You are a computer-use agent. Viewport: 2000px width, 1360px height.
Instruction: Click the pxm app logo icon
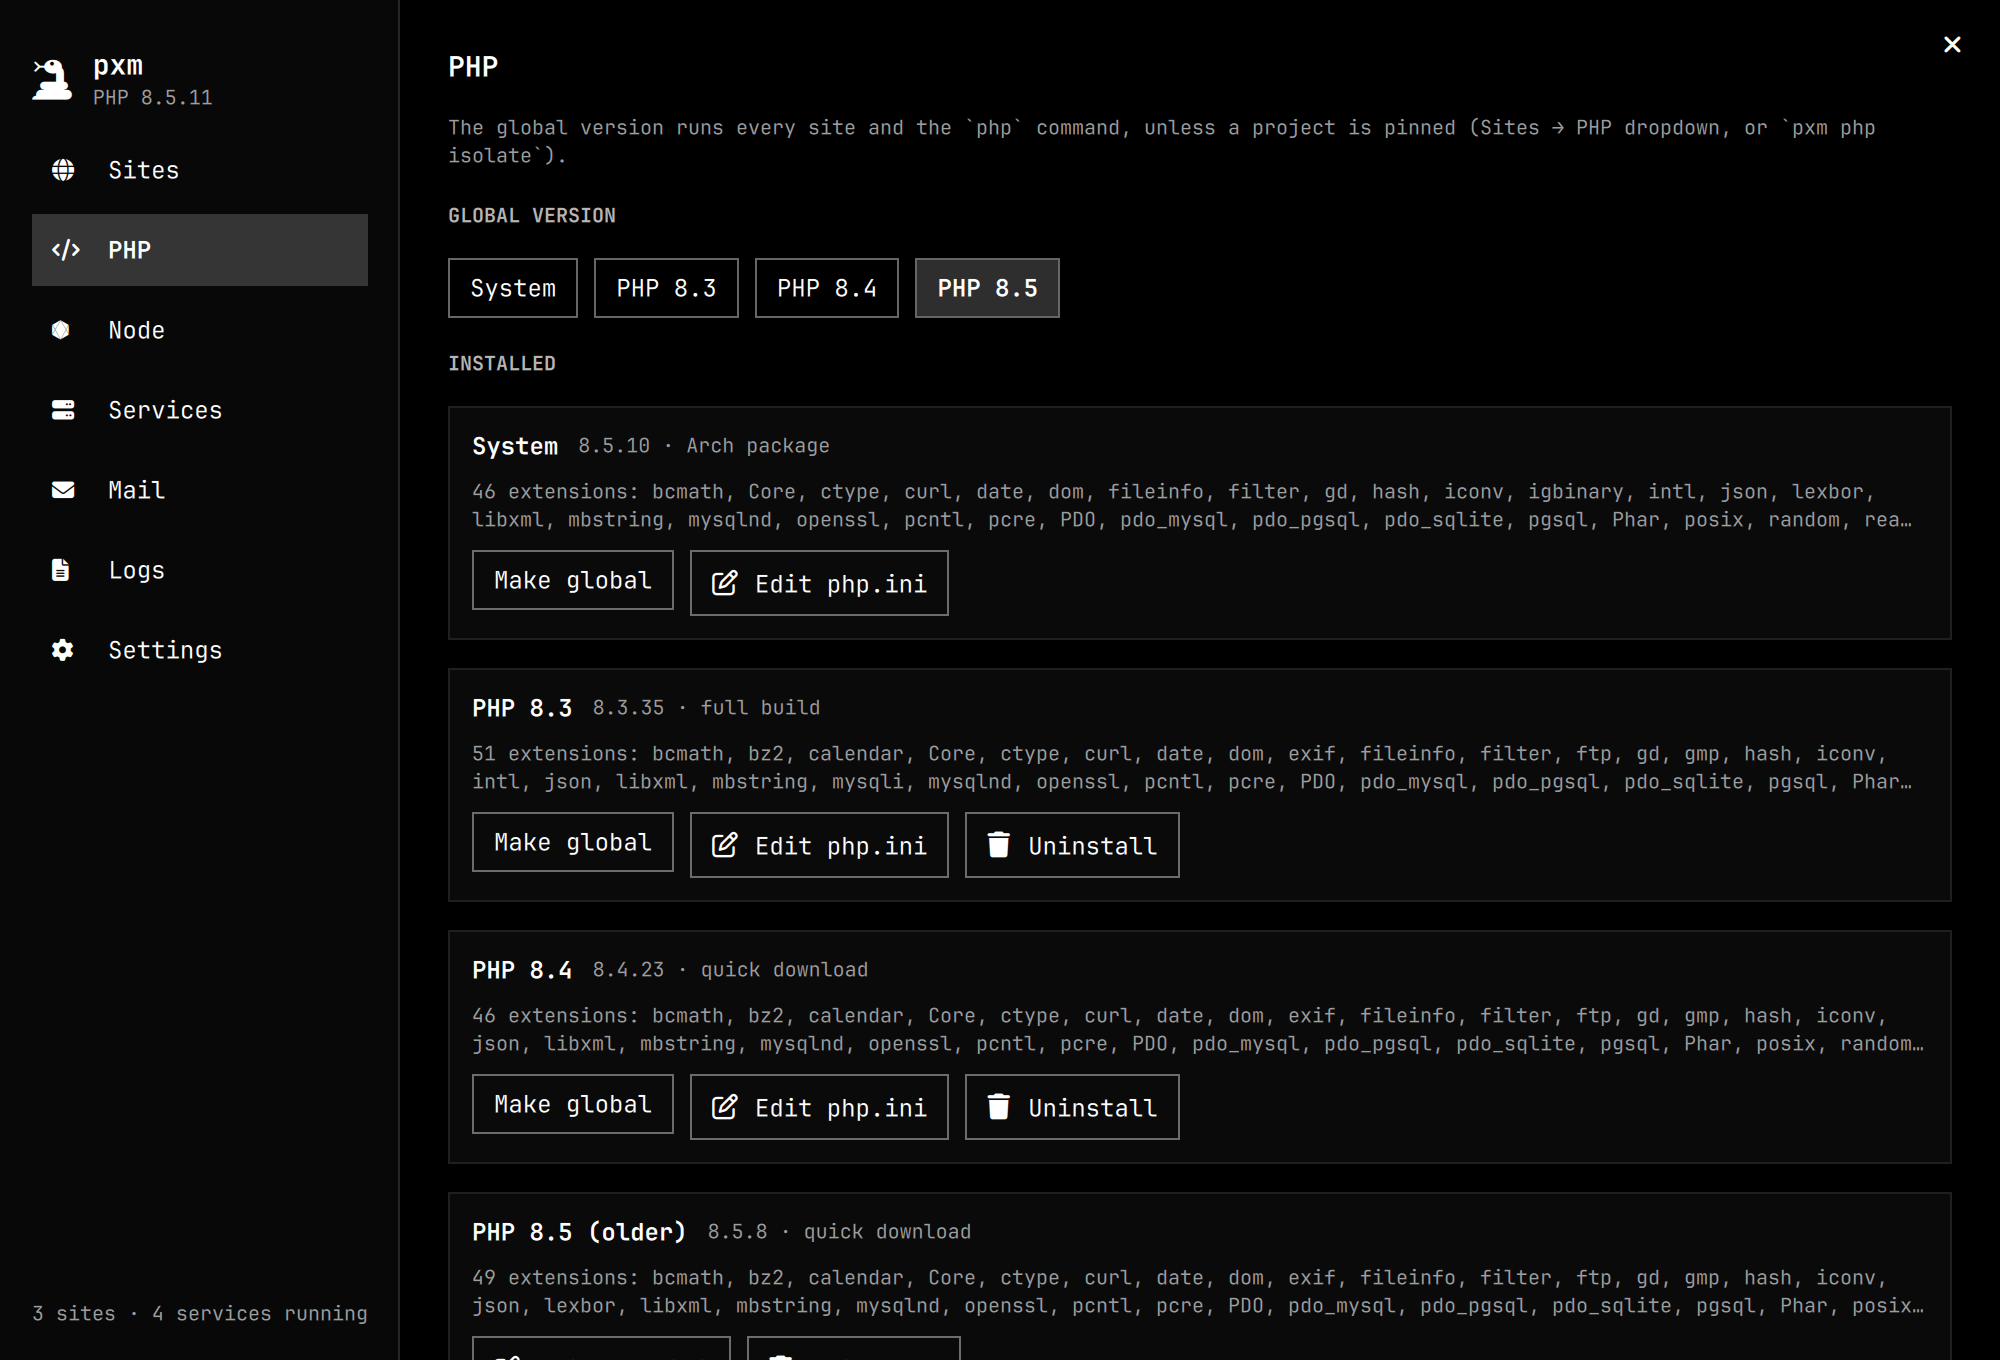coord(52,79)
